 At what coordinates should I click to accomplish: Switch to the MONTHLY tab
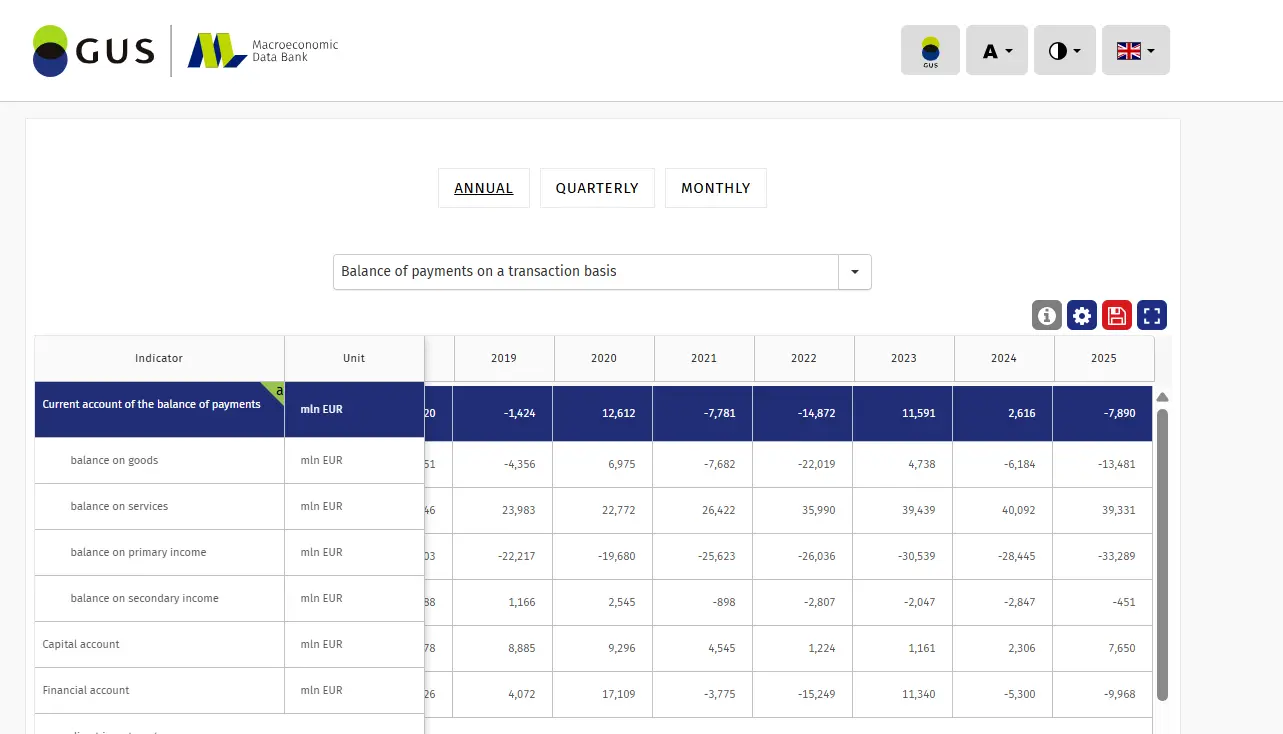click(716, 188)
